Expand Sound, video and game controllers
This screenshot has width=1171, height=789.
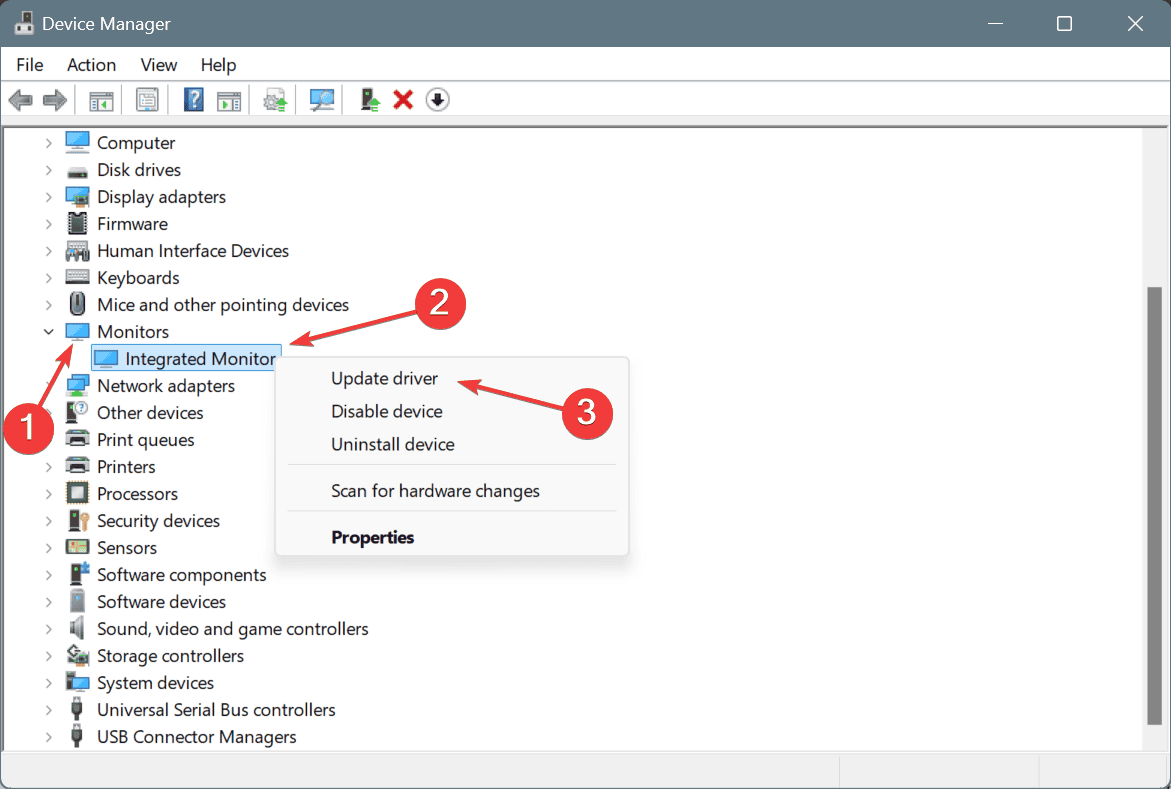pos(49,629)
